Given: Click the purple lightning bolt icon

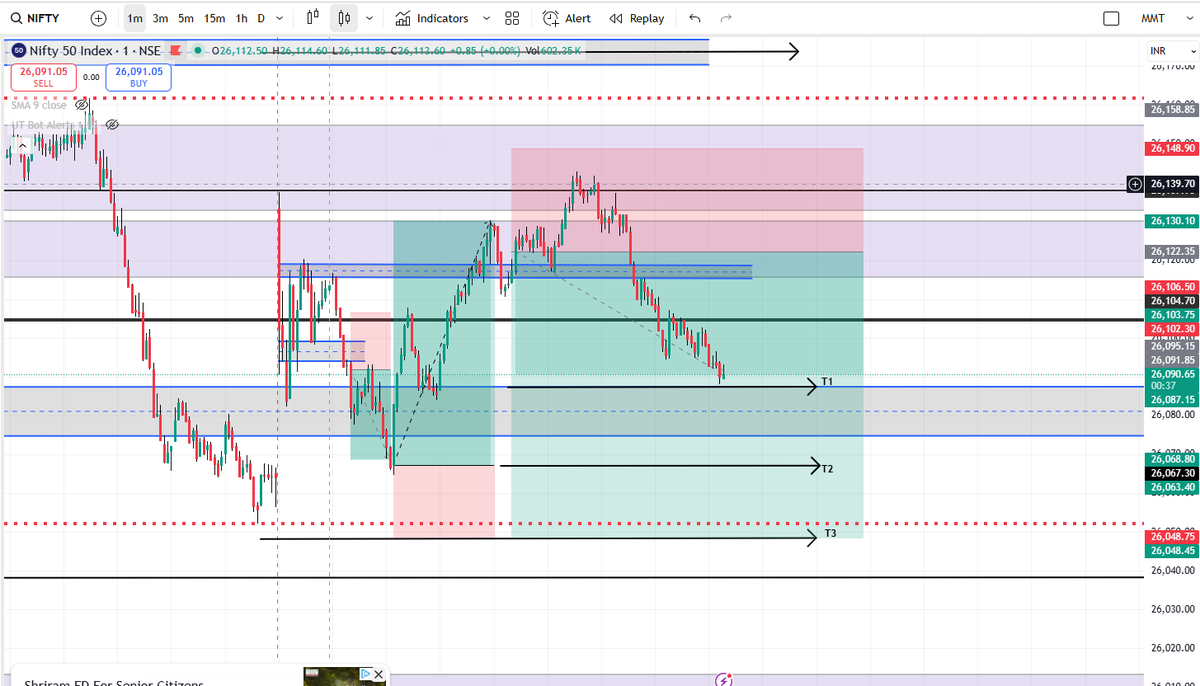Looking at the screenshot, I should coord(724,679).
